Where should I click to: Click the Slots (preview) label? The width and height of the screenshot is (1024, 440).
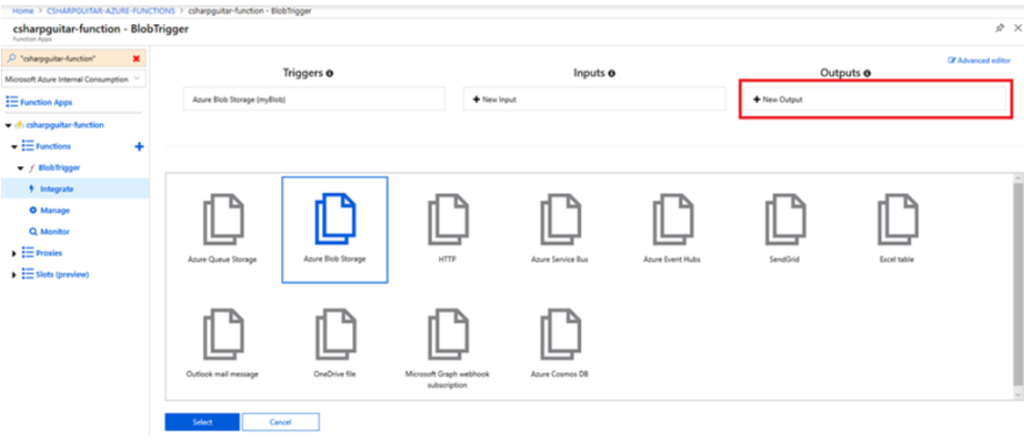coord(62,274)
